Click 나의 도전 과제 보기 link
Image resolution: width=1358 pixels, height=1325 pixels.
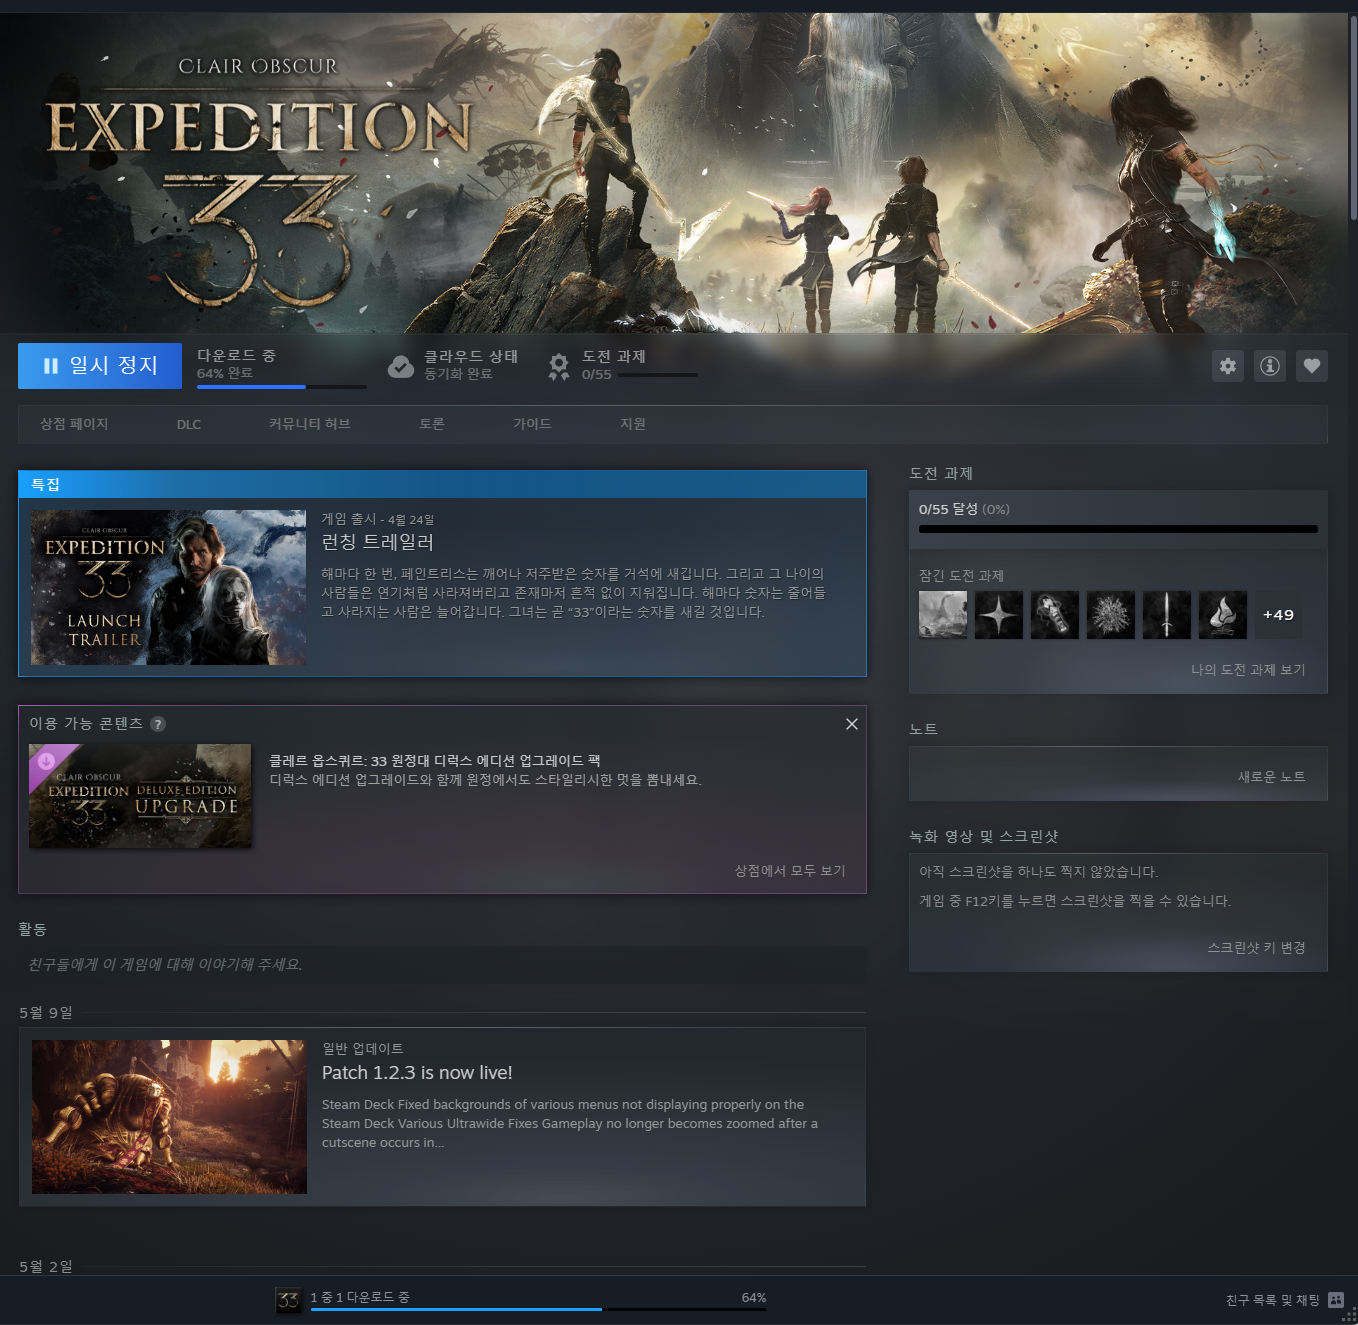pyautogui.click(x=1248, y=670)
